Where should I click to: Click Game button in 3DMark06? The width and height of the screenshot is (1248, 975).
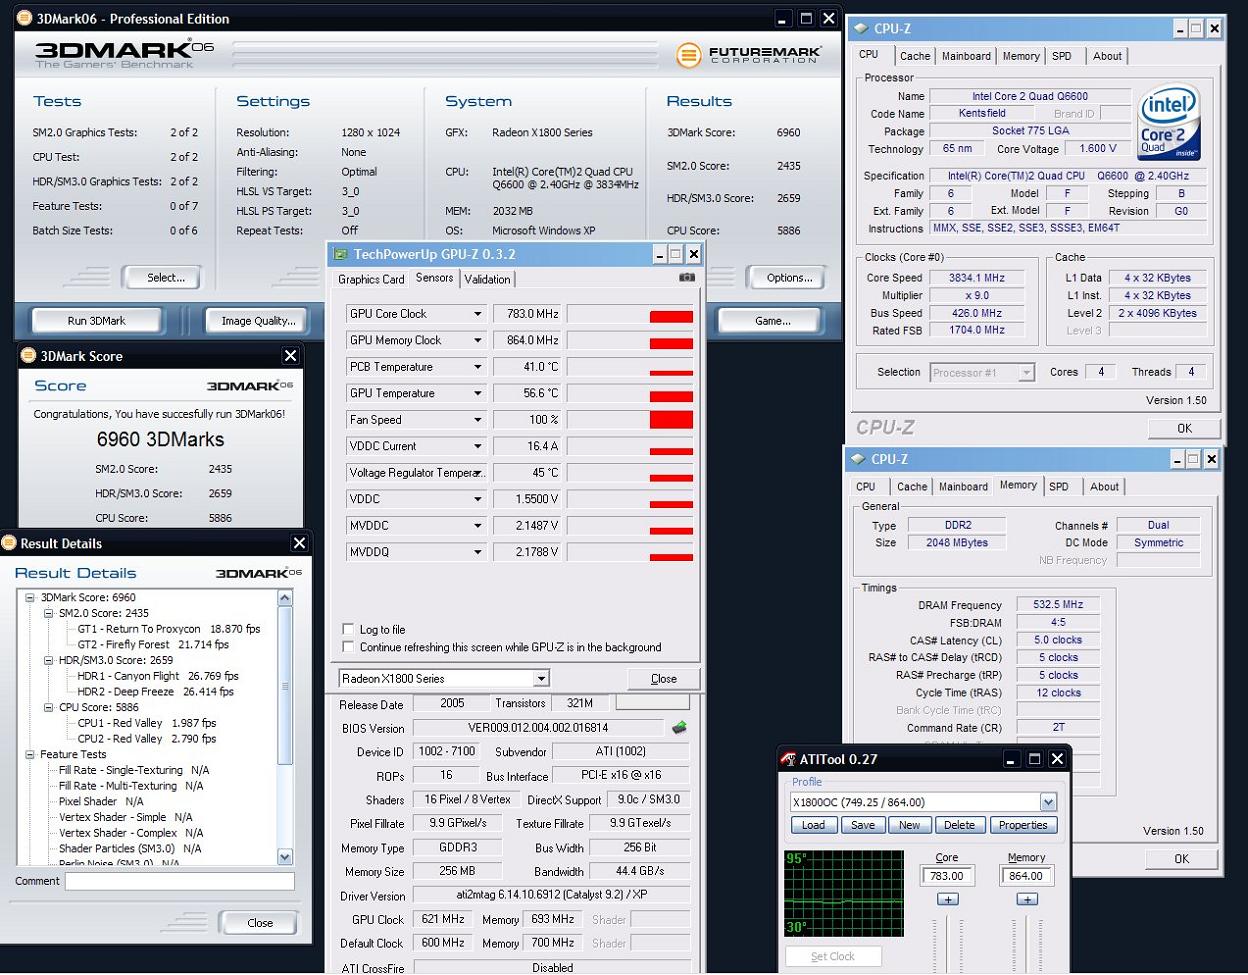pyautogui.click(x=772, y=320)
